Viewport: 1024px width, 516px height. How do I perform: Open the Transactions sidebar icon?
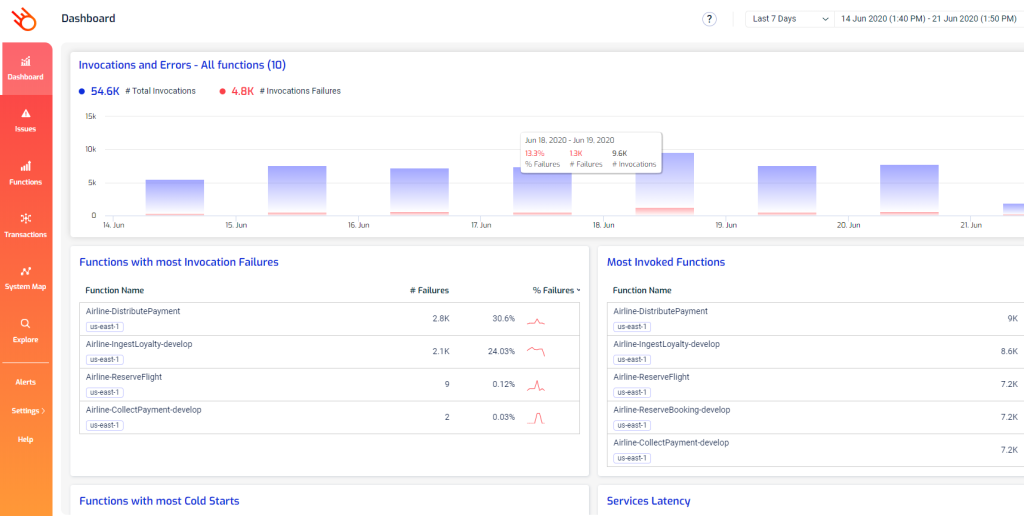[26, 218]
